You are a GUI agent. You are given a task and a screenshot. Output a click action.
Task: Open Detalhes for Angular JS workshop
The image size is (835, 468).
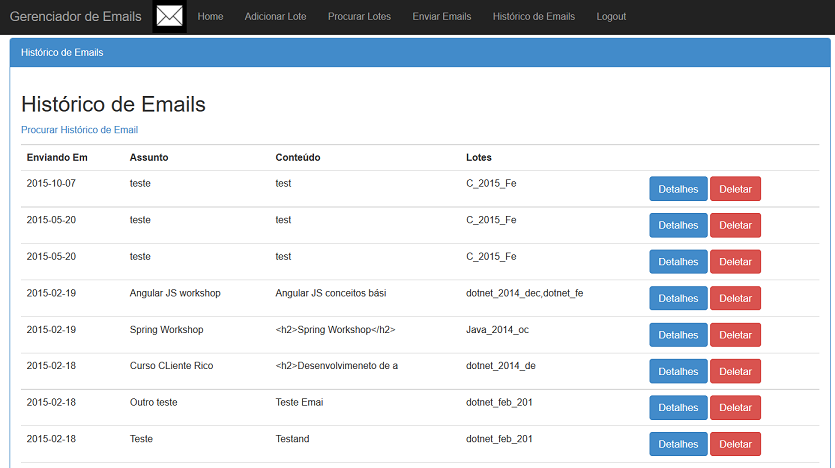click(x=678, y=298)
